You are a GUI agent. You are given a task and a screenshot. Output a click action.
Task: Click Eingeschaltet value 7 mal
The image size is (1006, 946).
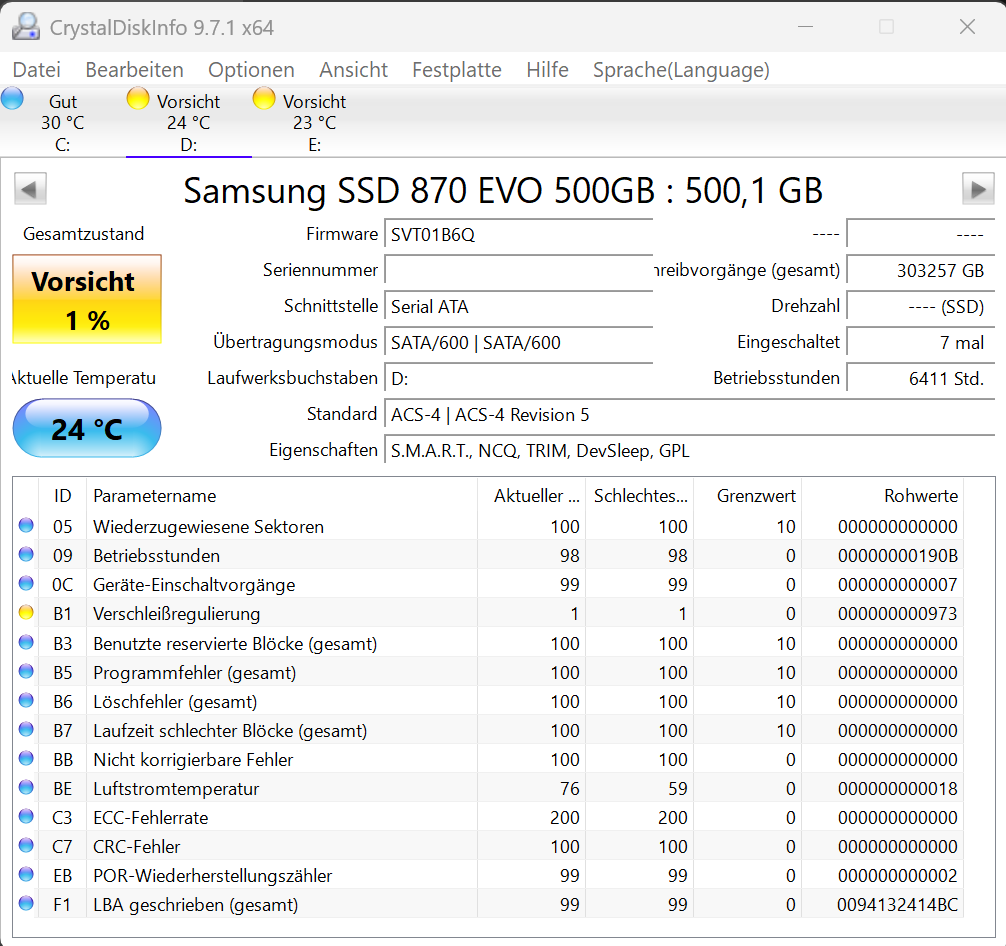click(x=921, y=342)
